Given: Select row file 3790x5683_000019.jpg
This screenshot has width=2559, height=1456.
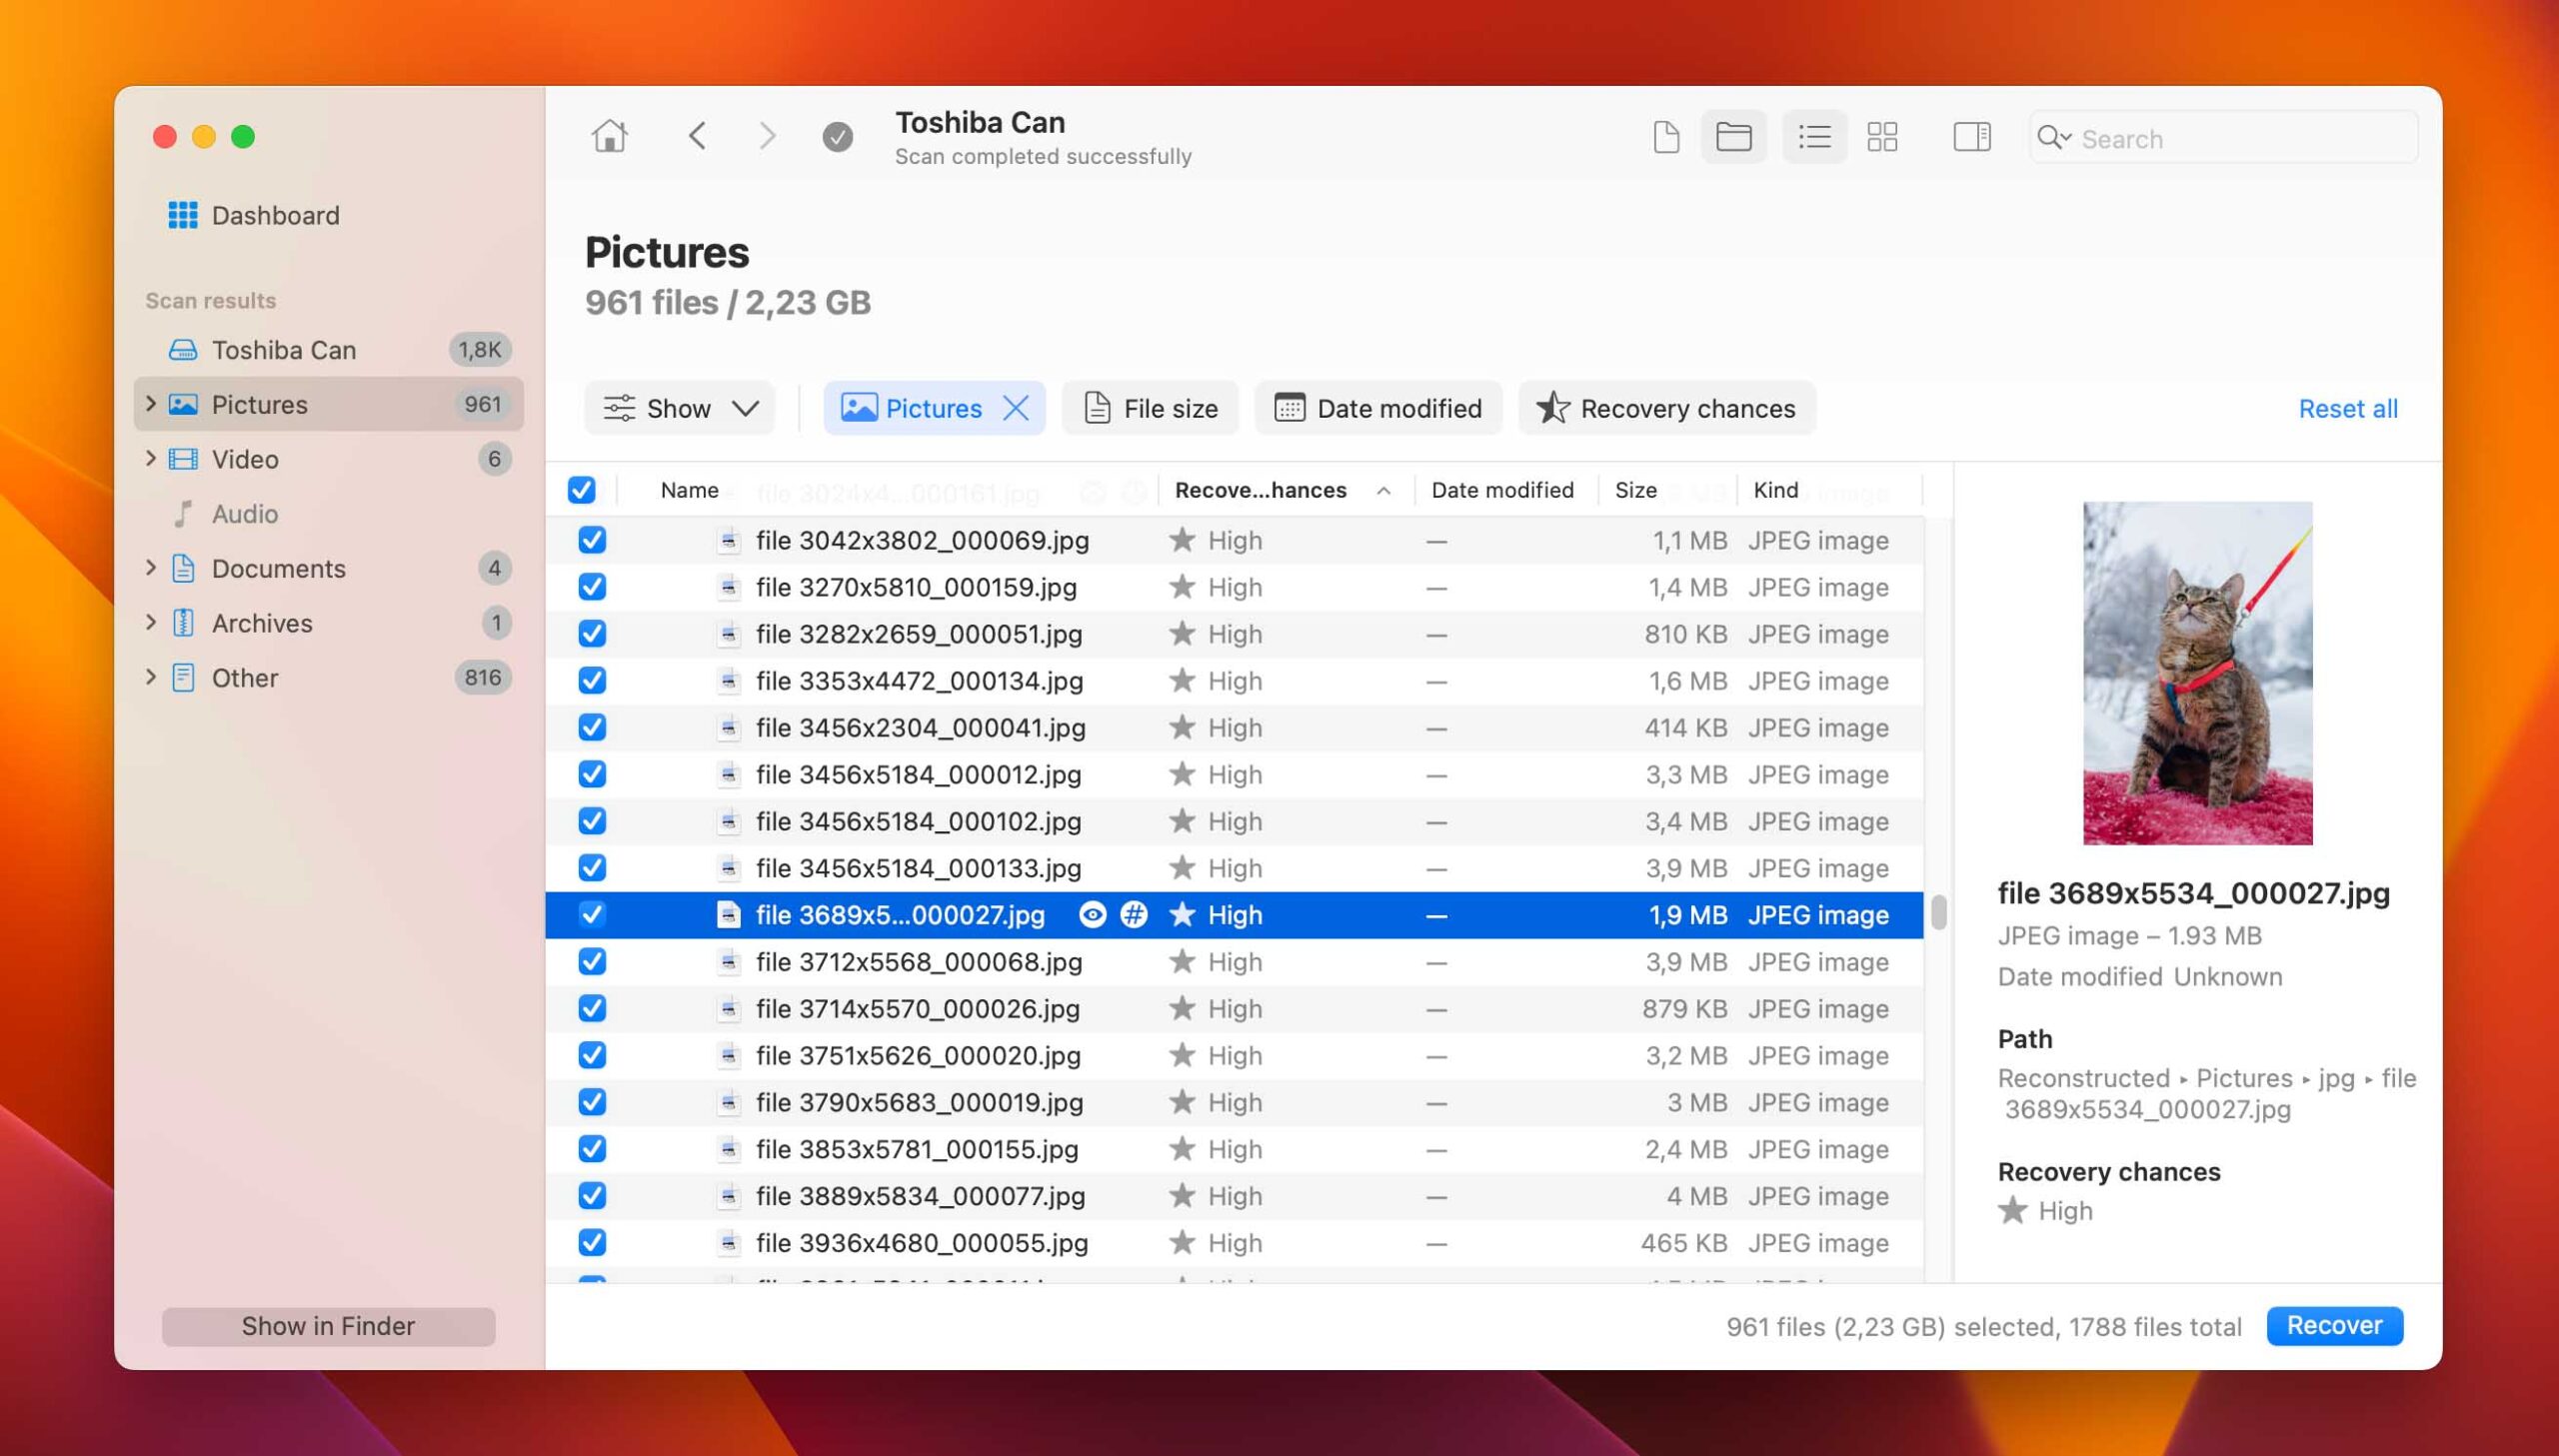Looking at the screenshot, I should 1234,1102.
